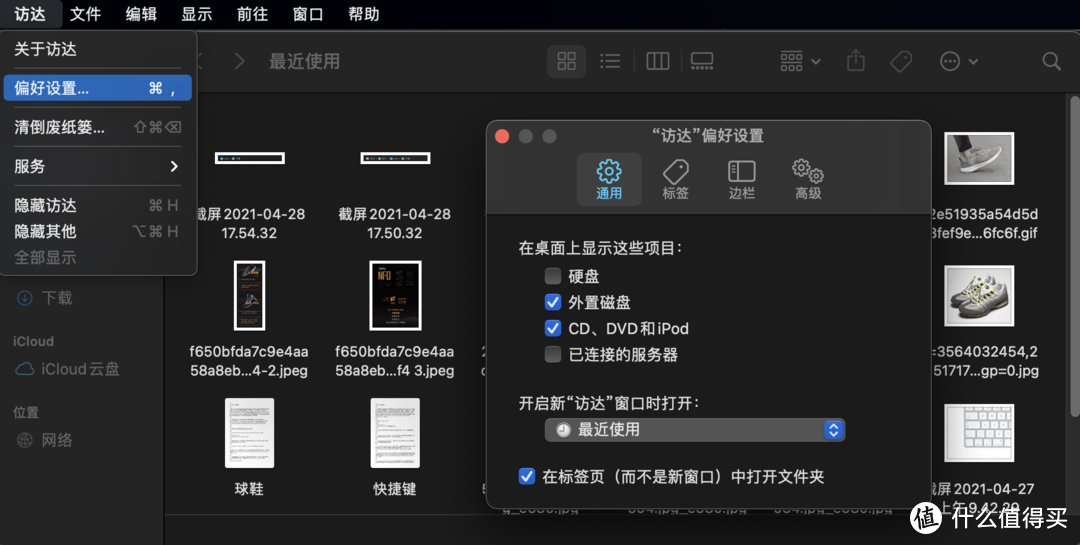
Task: Click the tag icon in Finder toolbar
Action: (x=901, y=61)
